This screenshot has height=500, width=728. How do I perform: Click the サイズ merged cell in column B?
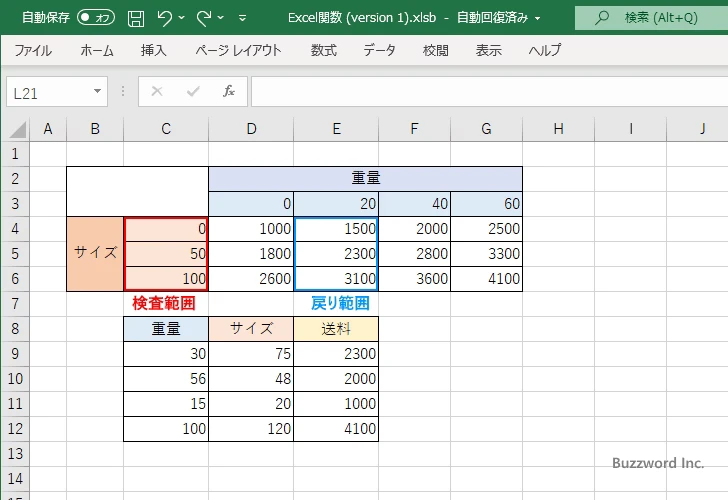[x=95, y=253]
